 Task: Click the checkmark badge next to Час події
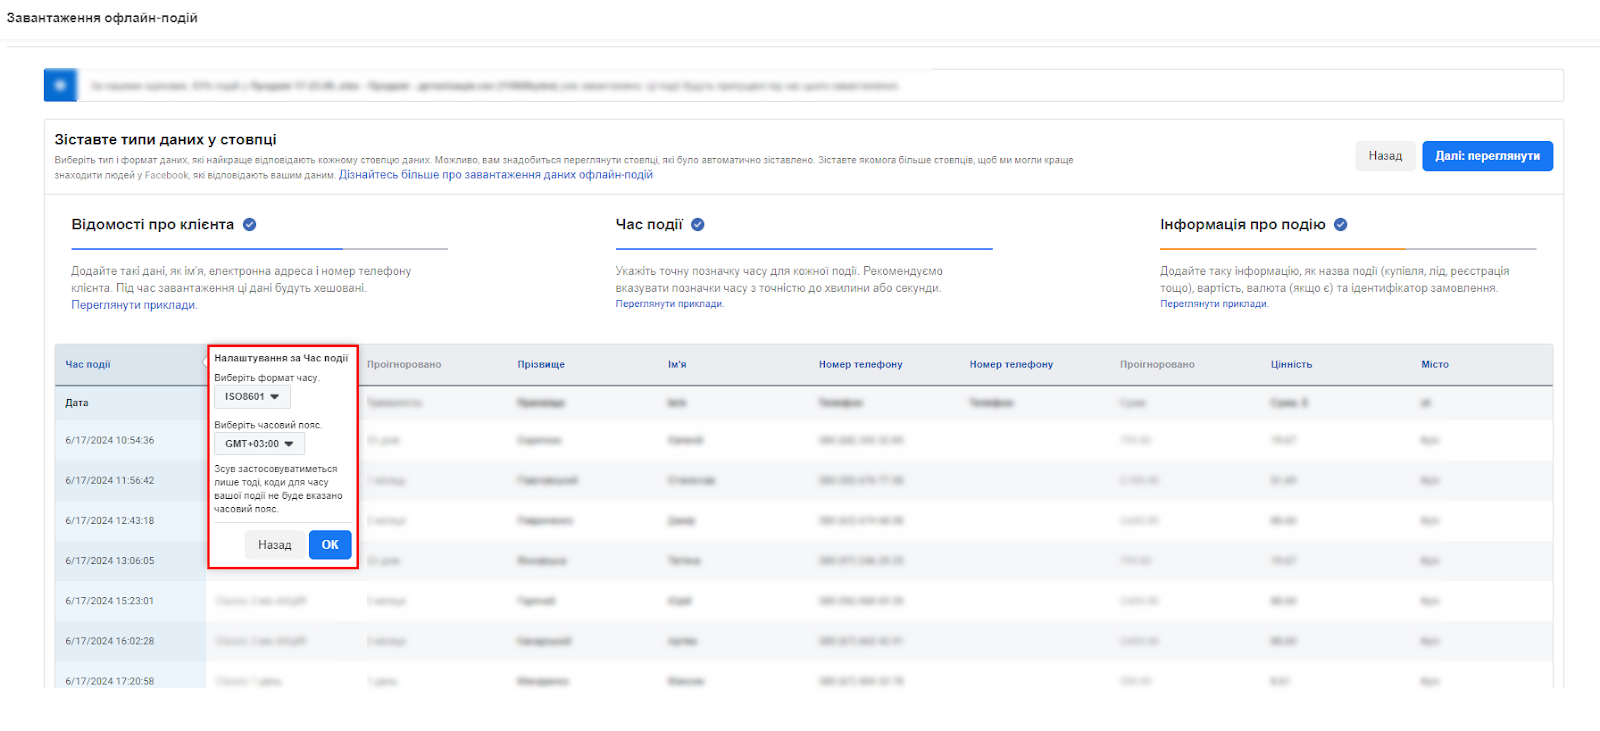point(698,225)
